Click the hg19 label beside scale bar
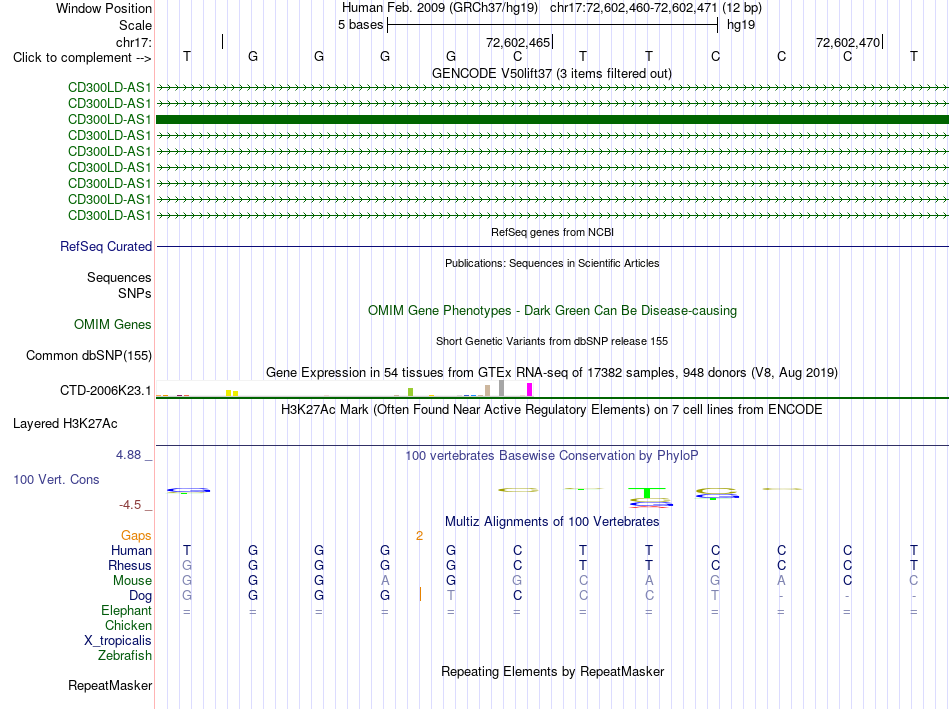The height and width of the screenshot is (709, 950). pyautogui.click(x=741, y=25)
